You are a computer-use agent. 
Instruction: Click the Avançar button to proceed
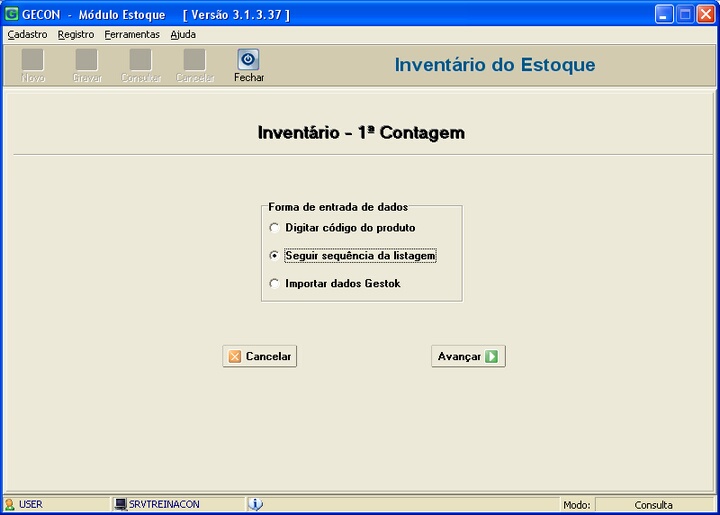point(468,356)
